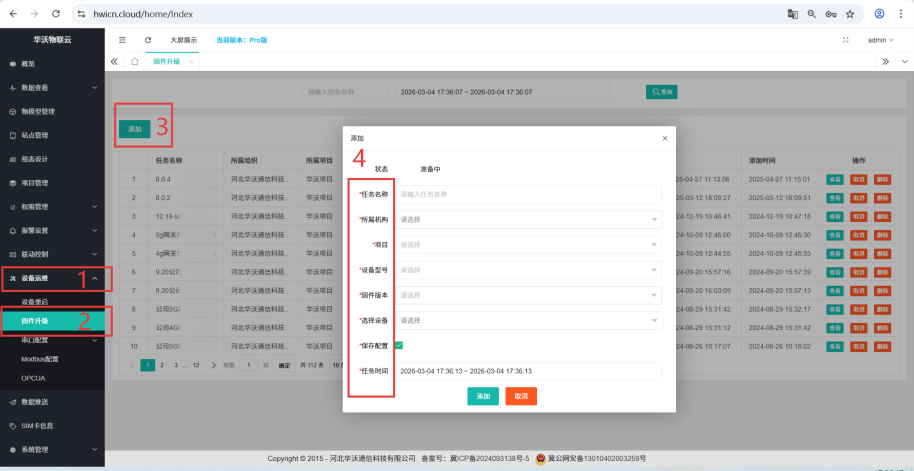Close the 固件升级 tab
914x471 pixels.
tap(191, 62)
